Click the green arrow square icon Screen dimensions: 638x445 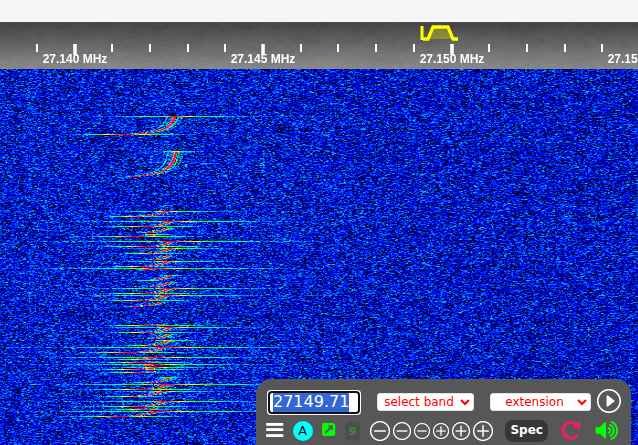point(328,430)
